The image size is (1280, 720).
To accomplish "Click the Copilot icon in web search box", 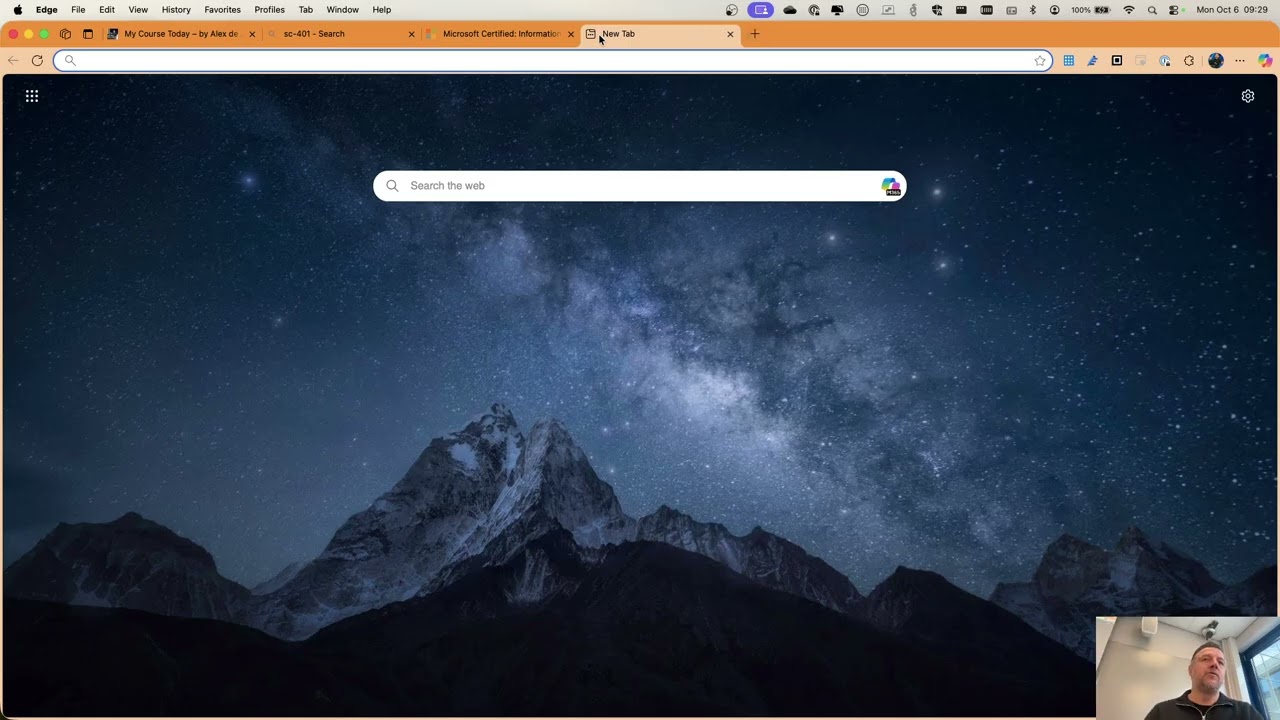I will [890, 186].
